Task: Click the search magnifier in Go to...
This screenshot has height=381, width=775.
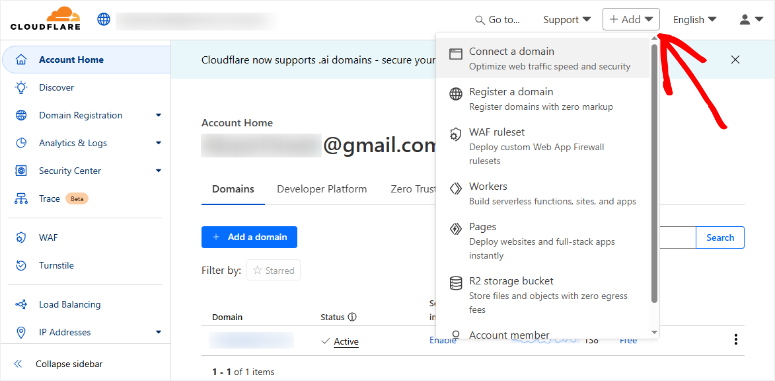Action: click(479, 20)
